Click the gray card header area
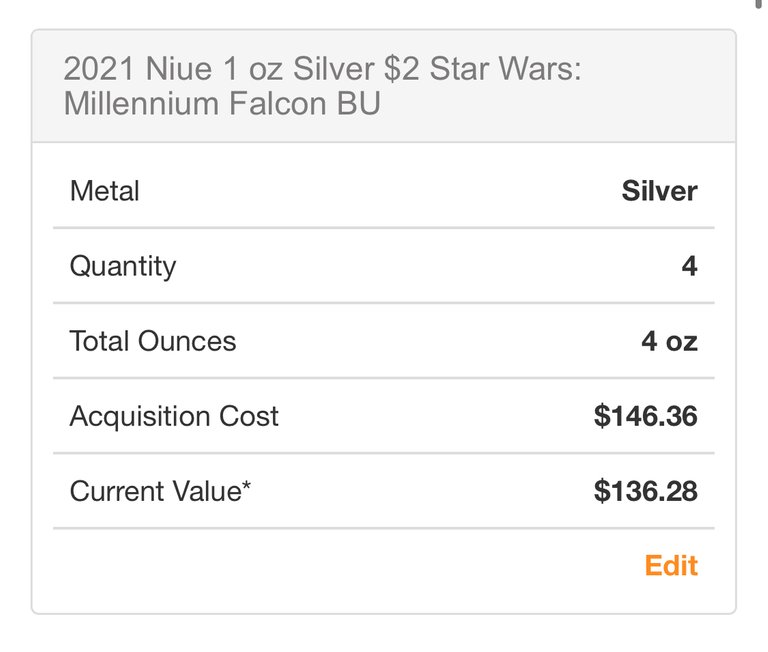The height and width of the screenshot is (652, 768). pyautogui.click(x=384, y=86)
